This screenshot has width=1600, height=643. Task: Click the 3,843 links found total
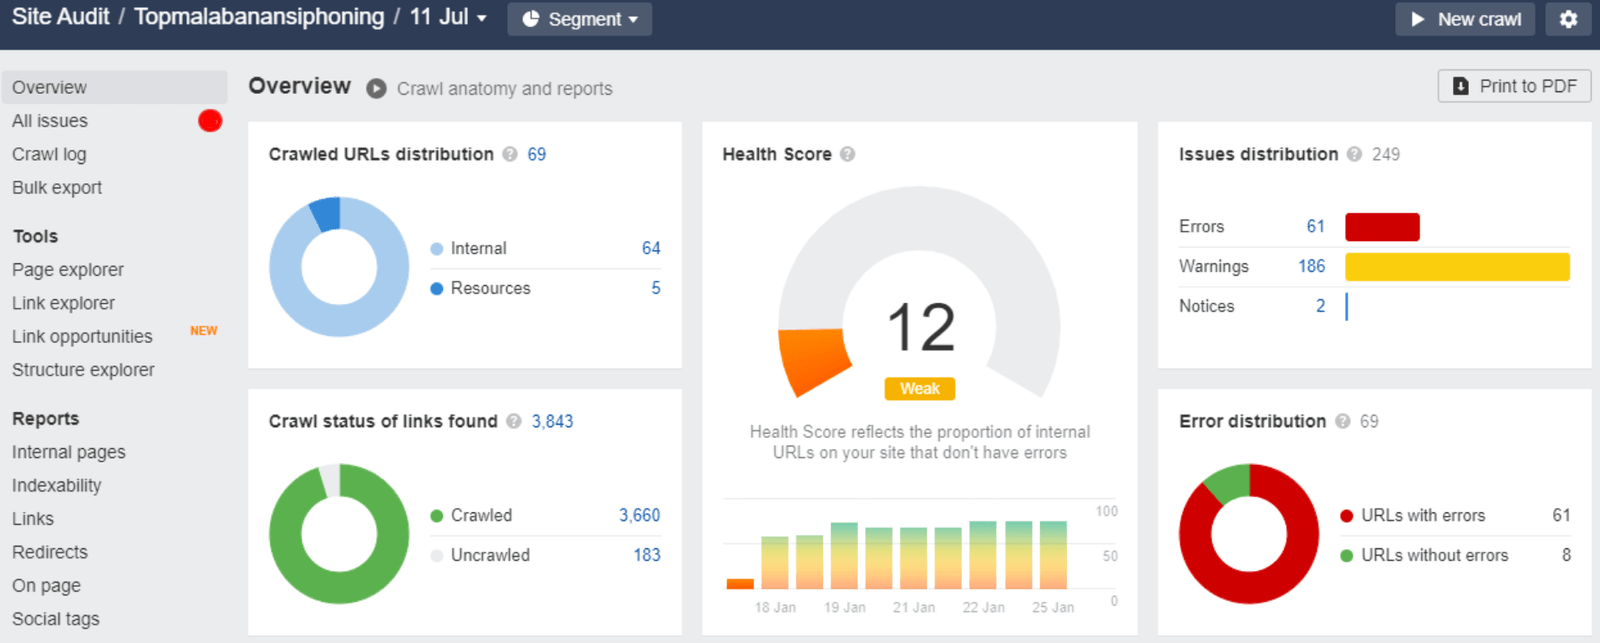point(552,421)
